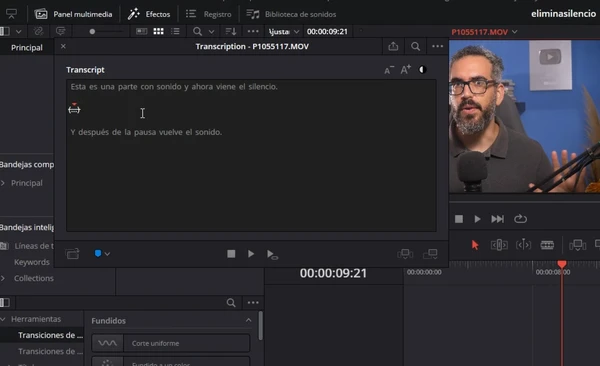Switch to thumbnail grid view

(158, 31)
